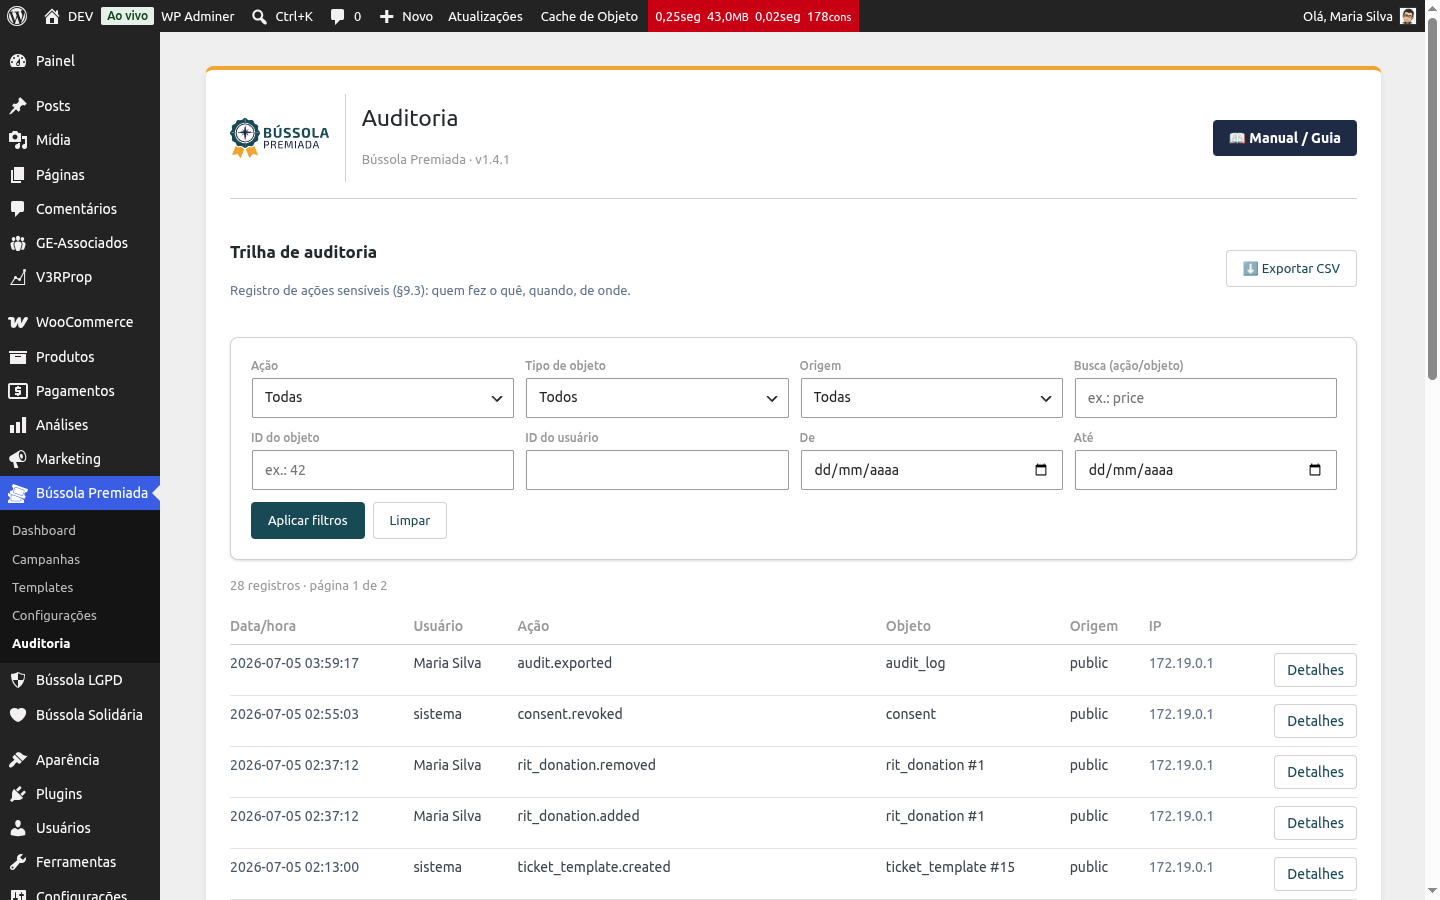Click the Aparência paintbrush icon
The image size is (1440, 900).
[x=18, y=760]
